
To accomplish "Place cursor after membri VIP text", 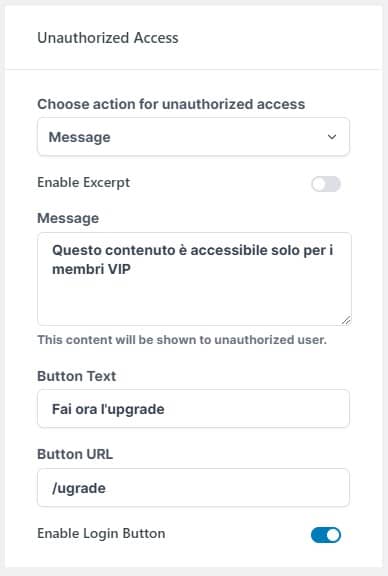I will tap(132, 269).
